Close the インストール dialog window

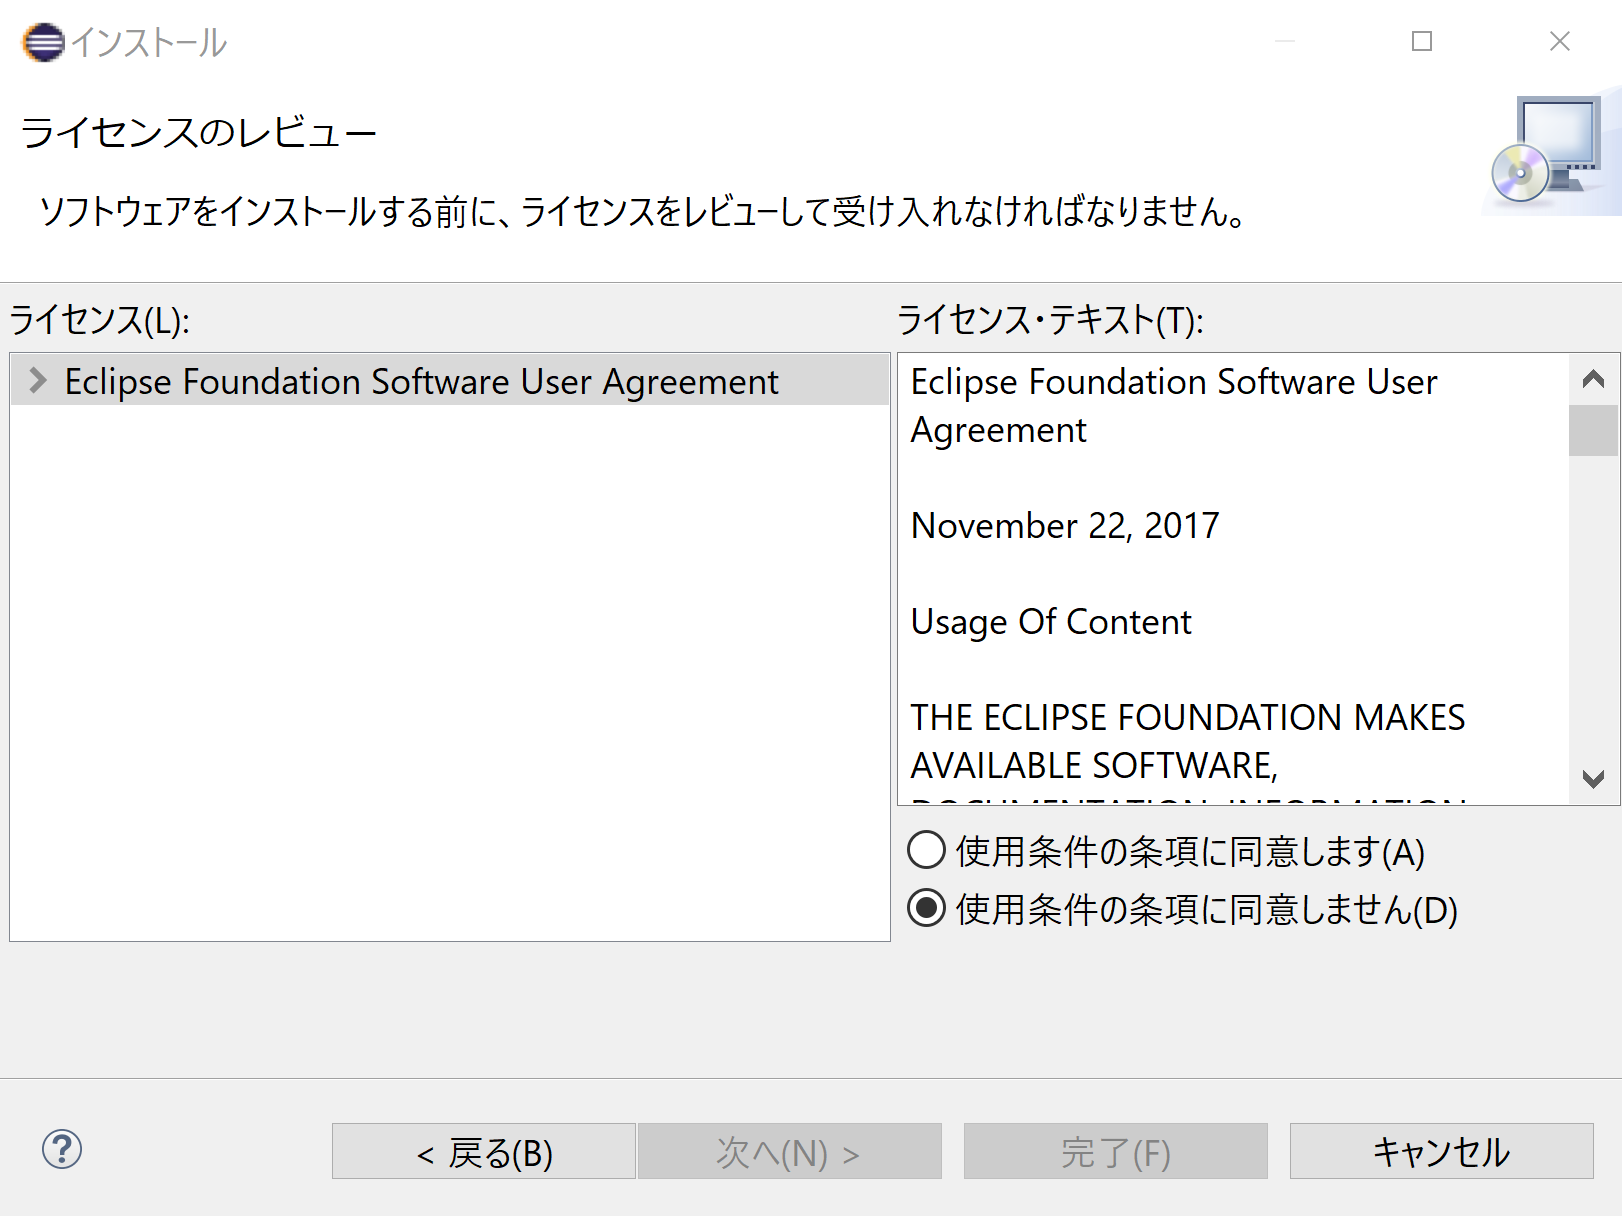pos(1559,41)
